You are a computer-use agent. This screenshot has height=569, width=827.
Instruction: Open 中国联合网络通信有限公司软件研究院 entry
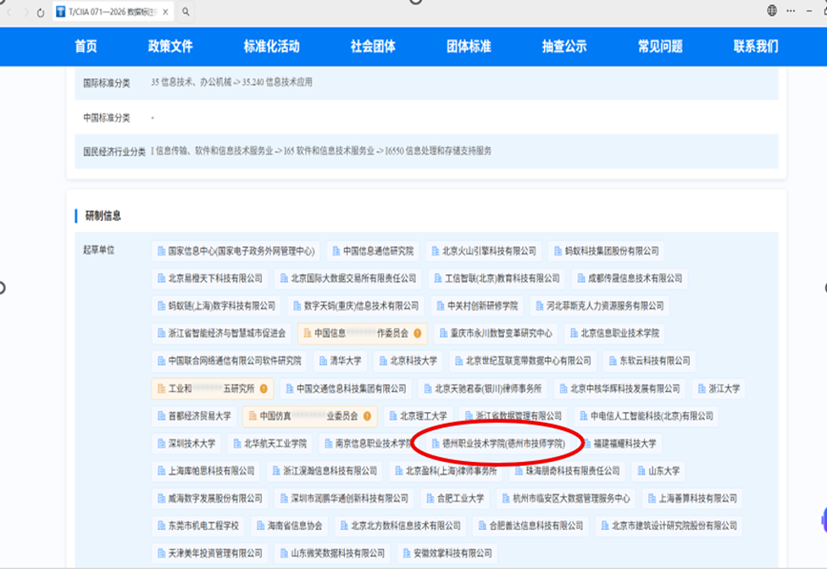pos(229,361)
